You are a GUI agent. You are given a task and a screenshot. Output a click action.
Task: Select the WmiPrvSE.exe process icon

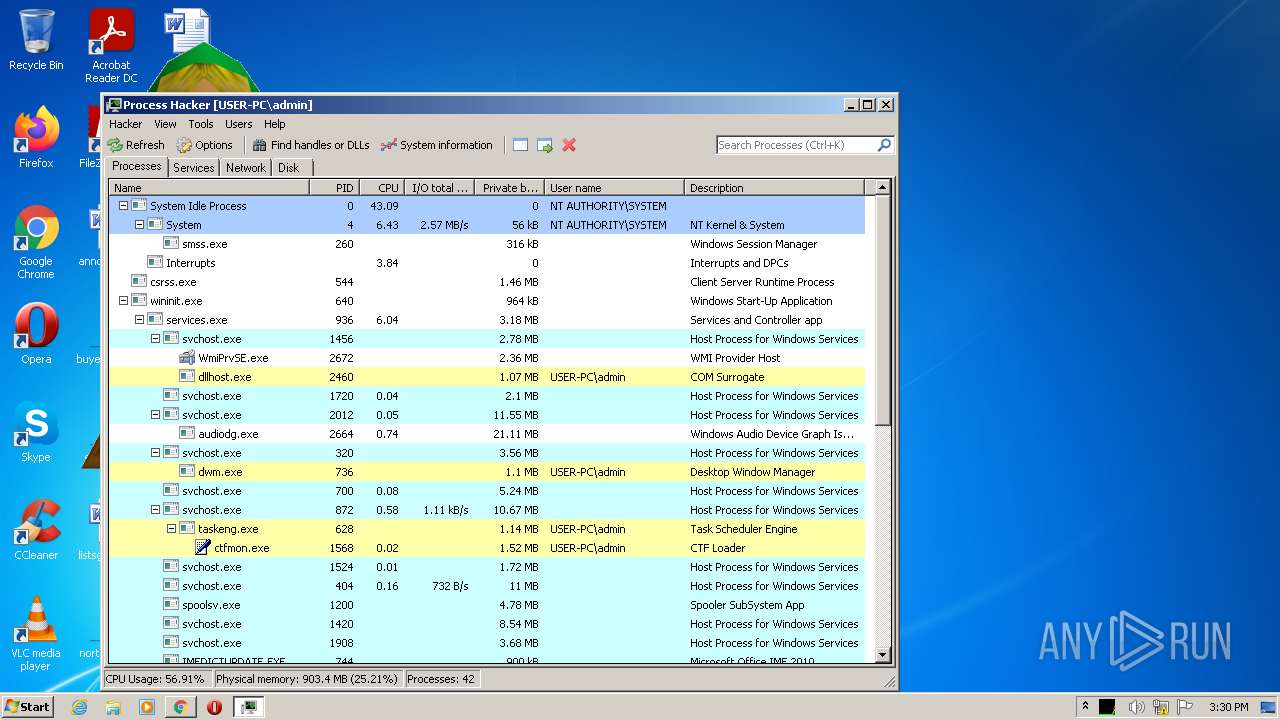187,358
